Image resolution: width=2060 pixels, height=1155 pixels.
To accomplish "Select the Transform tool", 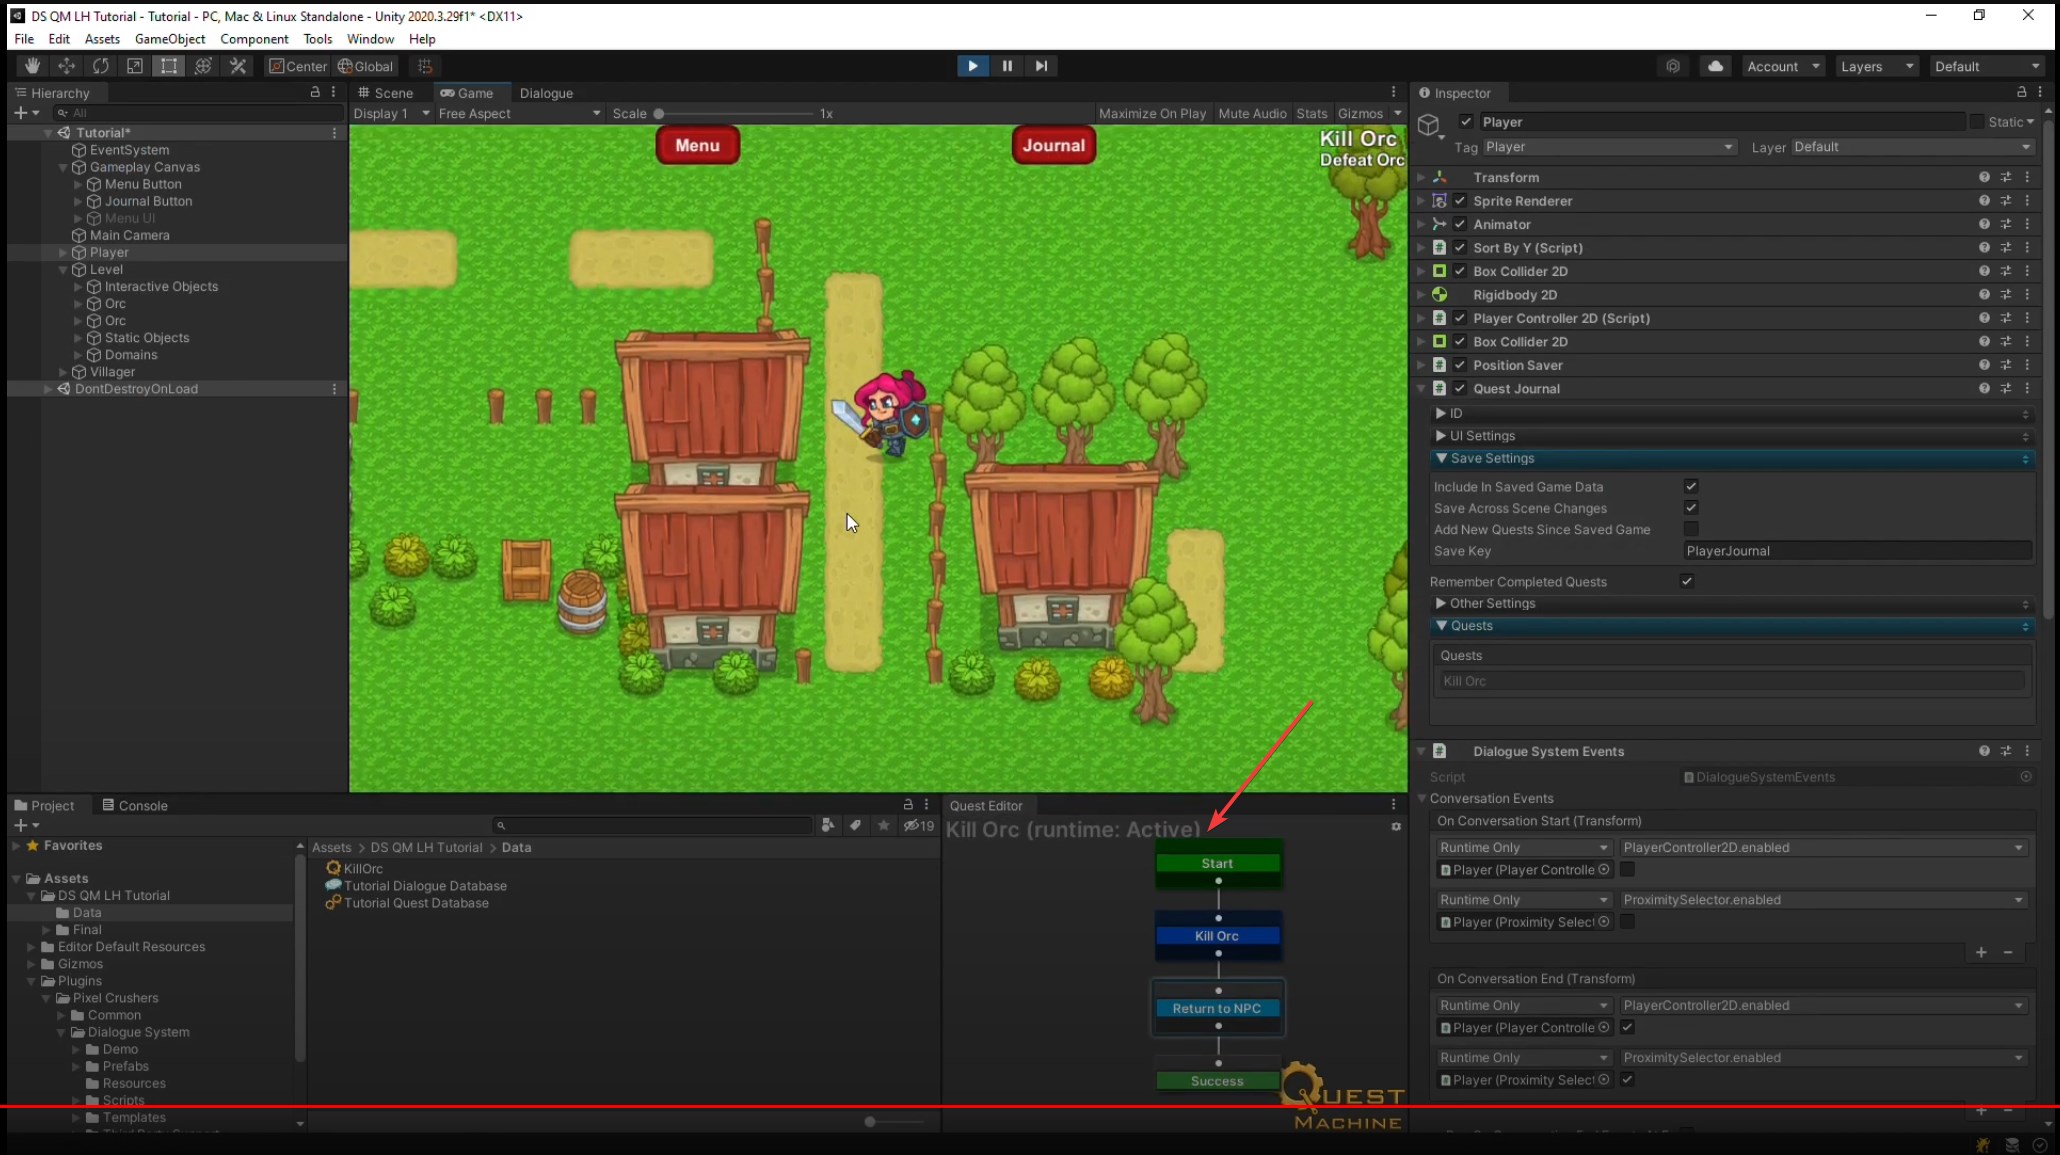I will (203, 66).
